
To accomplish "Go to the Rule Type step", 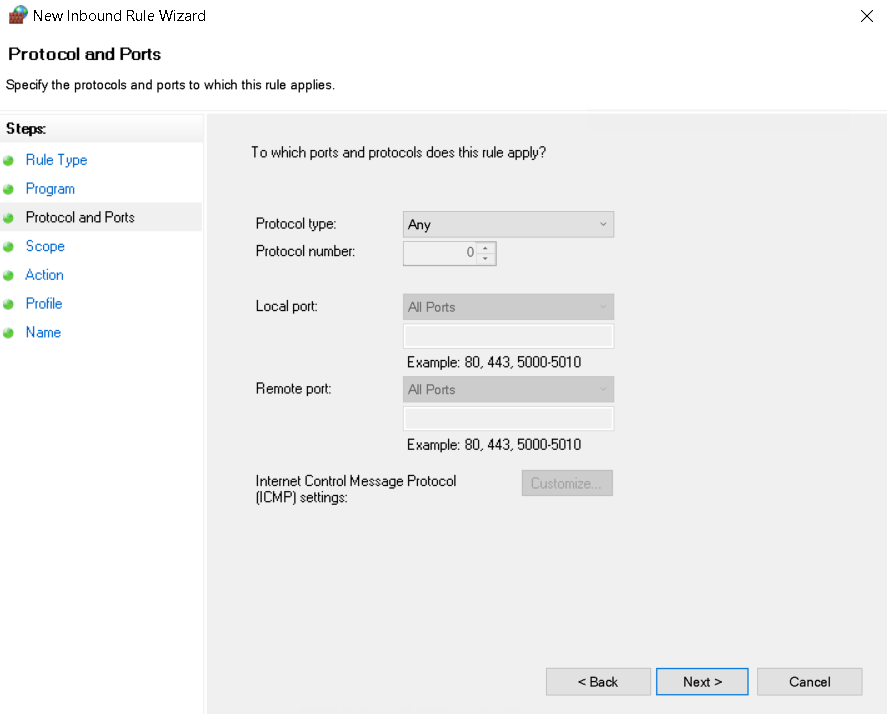I will tap(56, 160).
